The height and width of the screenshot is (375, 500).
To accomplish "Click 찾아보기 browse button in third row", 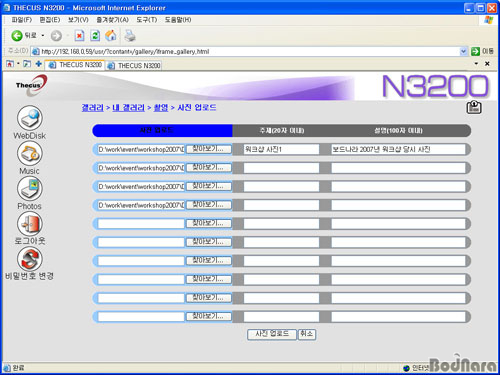I will [x=208, y=186].
